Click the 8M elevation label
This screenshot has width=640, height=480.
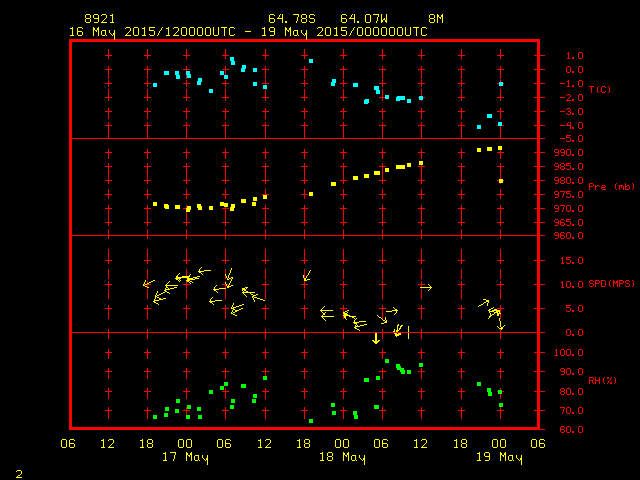[x=436, y=19]
